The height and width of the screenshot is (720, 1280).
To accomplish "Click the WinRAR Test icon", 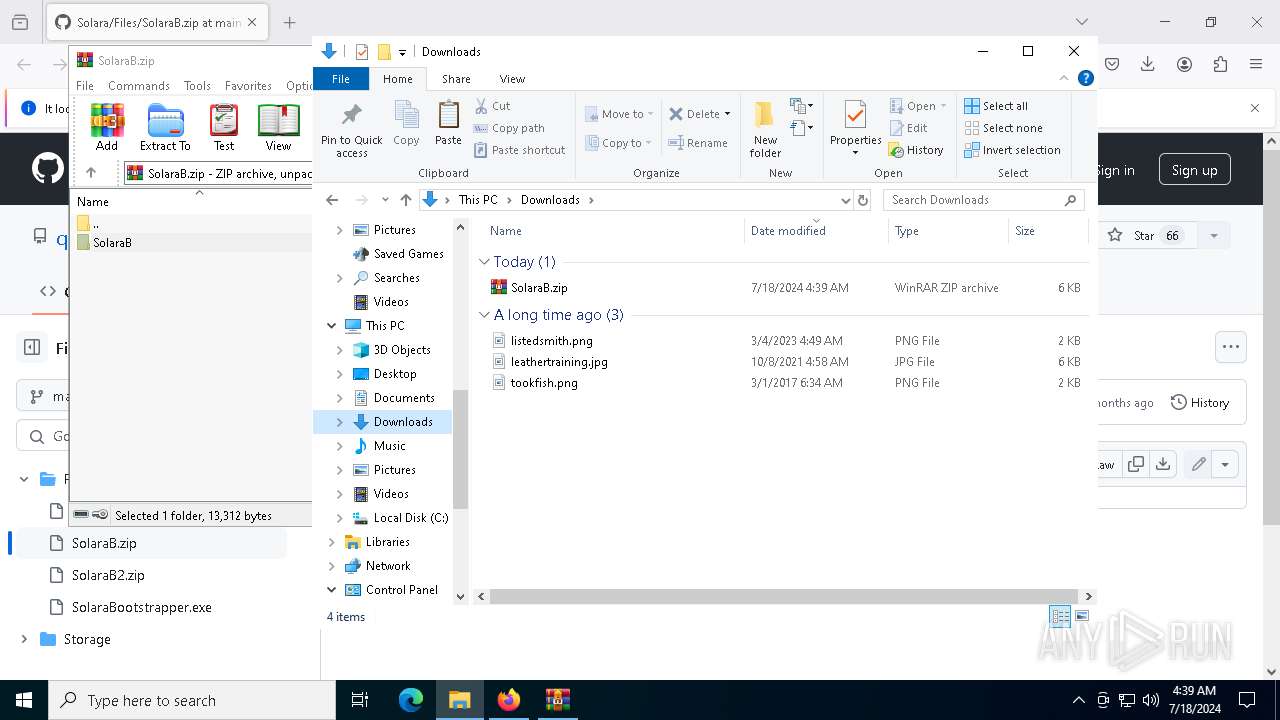I will pos(224,127).
